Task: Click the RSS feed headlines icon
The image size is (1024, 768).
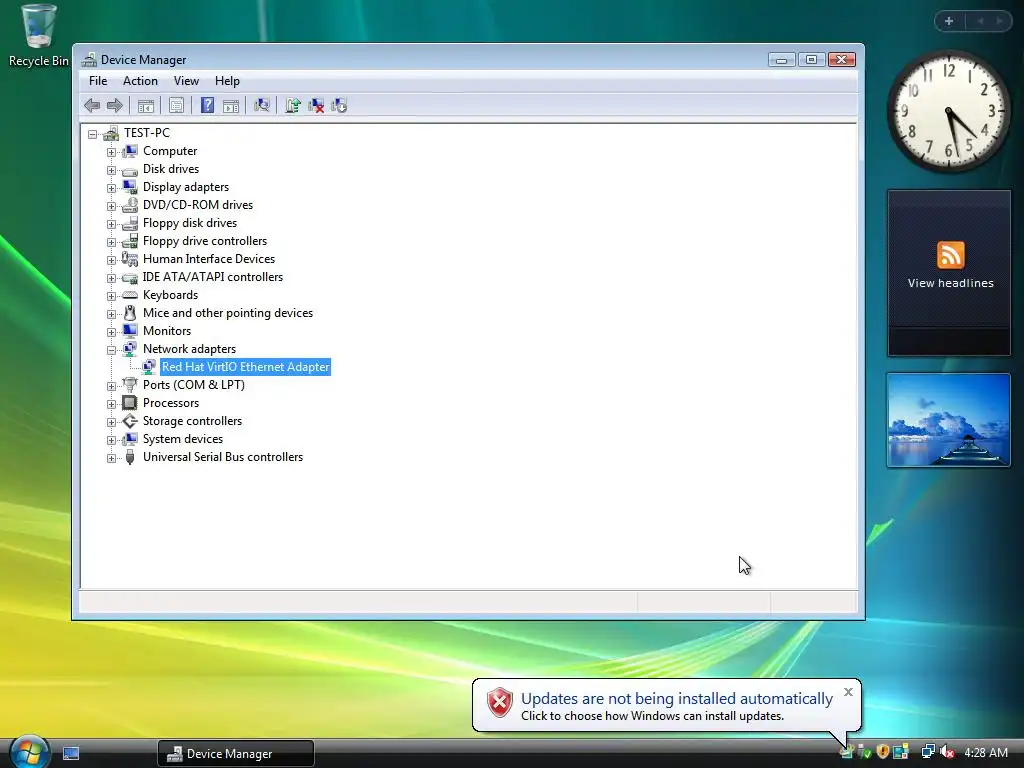Action: (950, 255)
